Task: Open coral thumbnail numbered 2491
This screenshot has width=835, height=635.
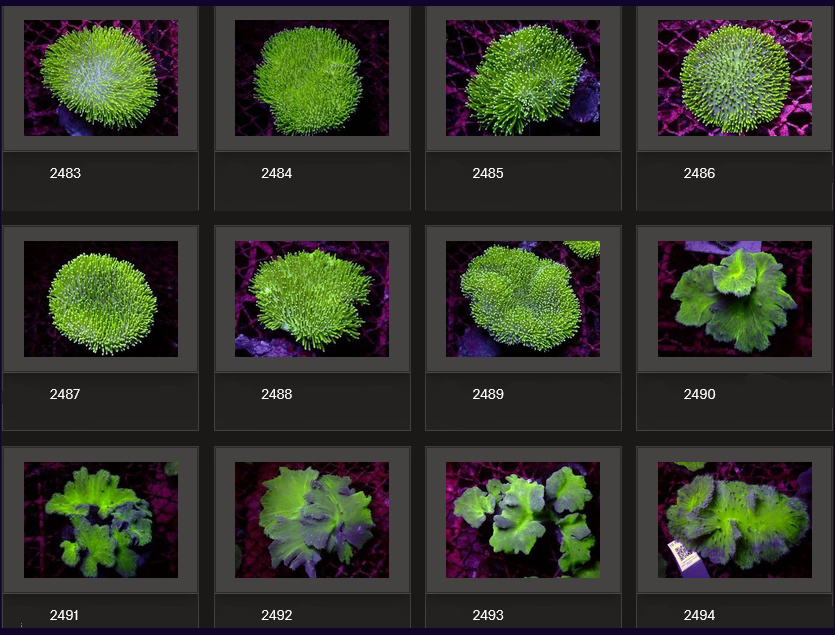Action: pos(101,520)
